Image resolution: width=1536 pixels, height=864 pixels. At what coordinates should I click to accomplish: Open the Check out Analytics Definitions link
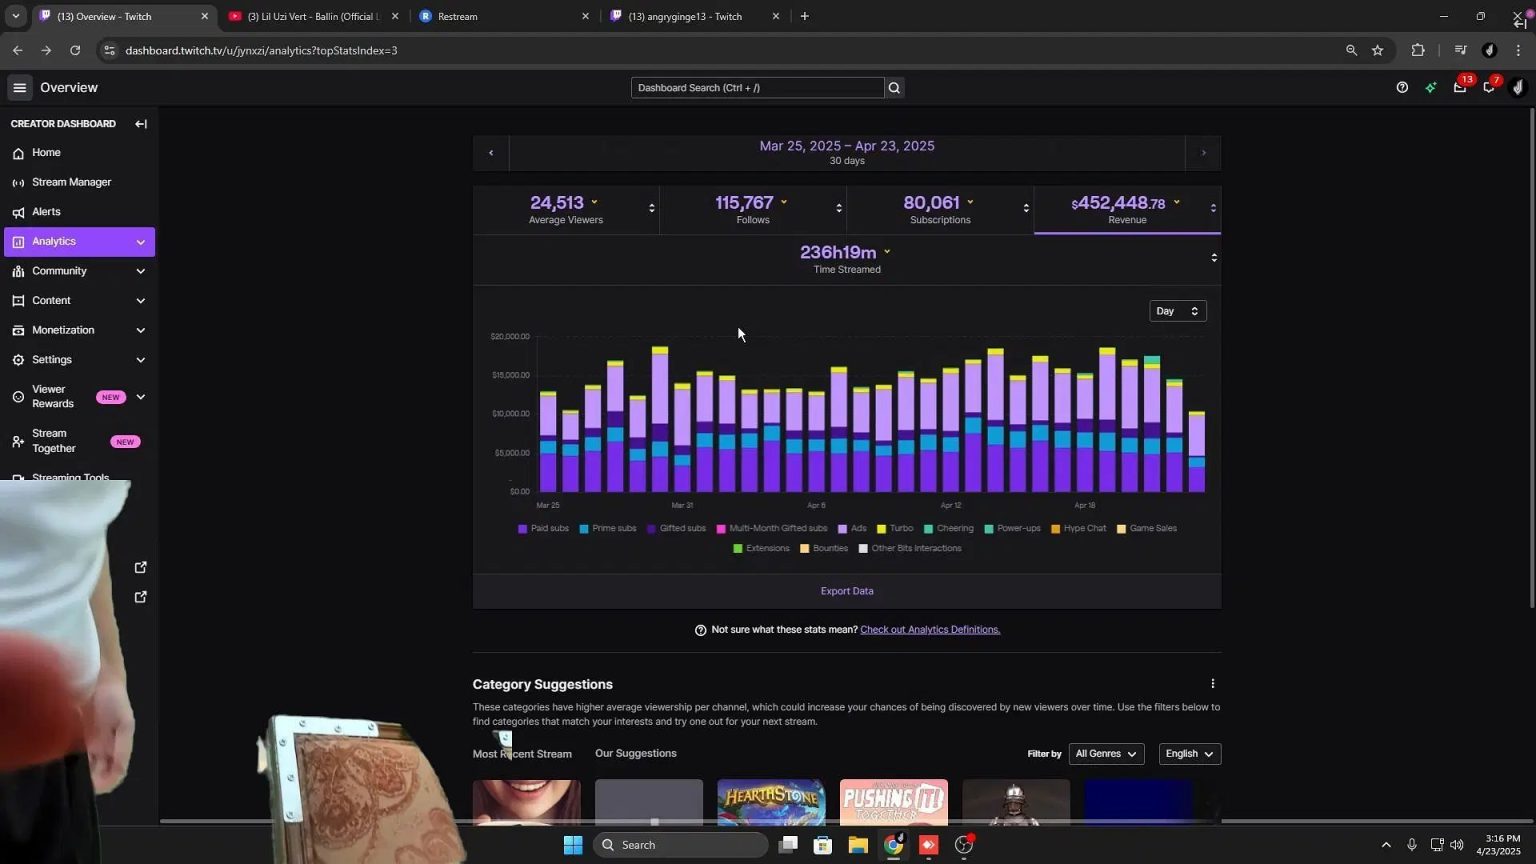(x=929, y=629)
